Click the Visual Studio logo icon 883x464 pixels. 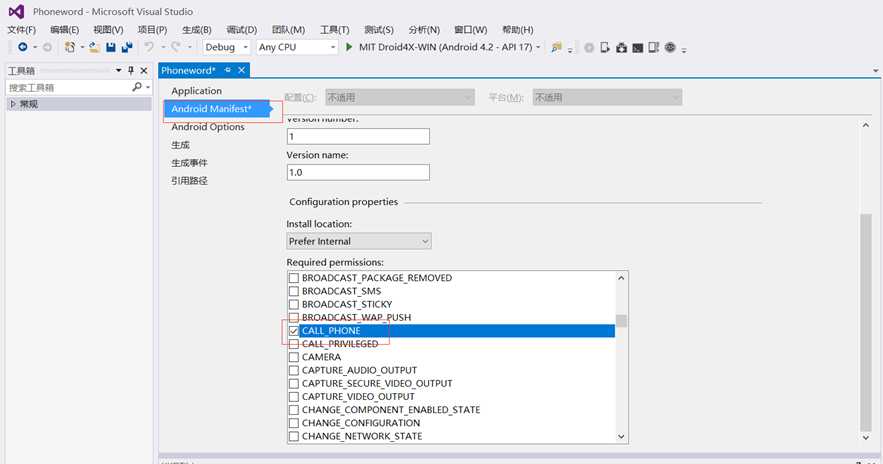pyautogui.click(x=16, y=11)
